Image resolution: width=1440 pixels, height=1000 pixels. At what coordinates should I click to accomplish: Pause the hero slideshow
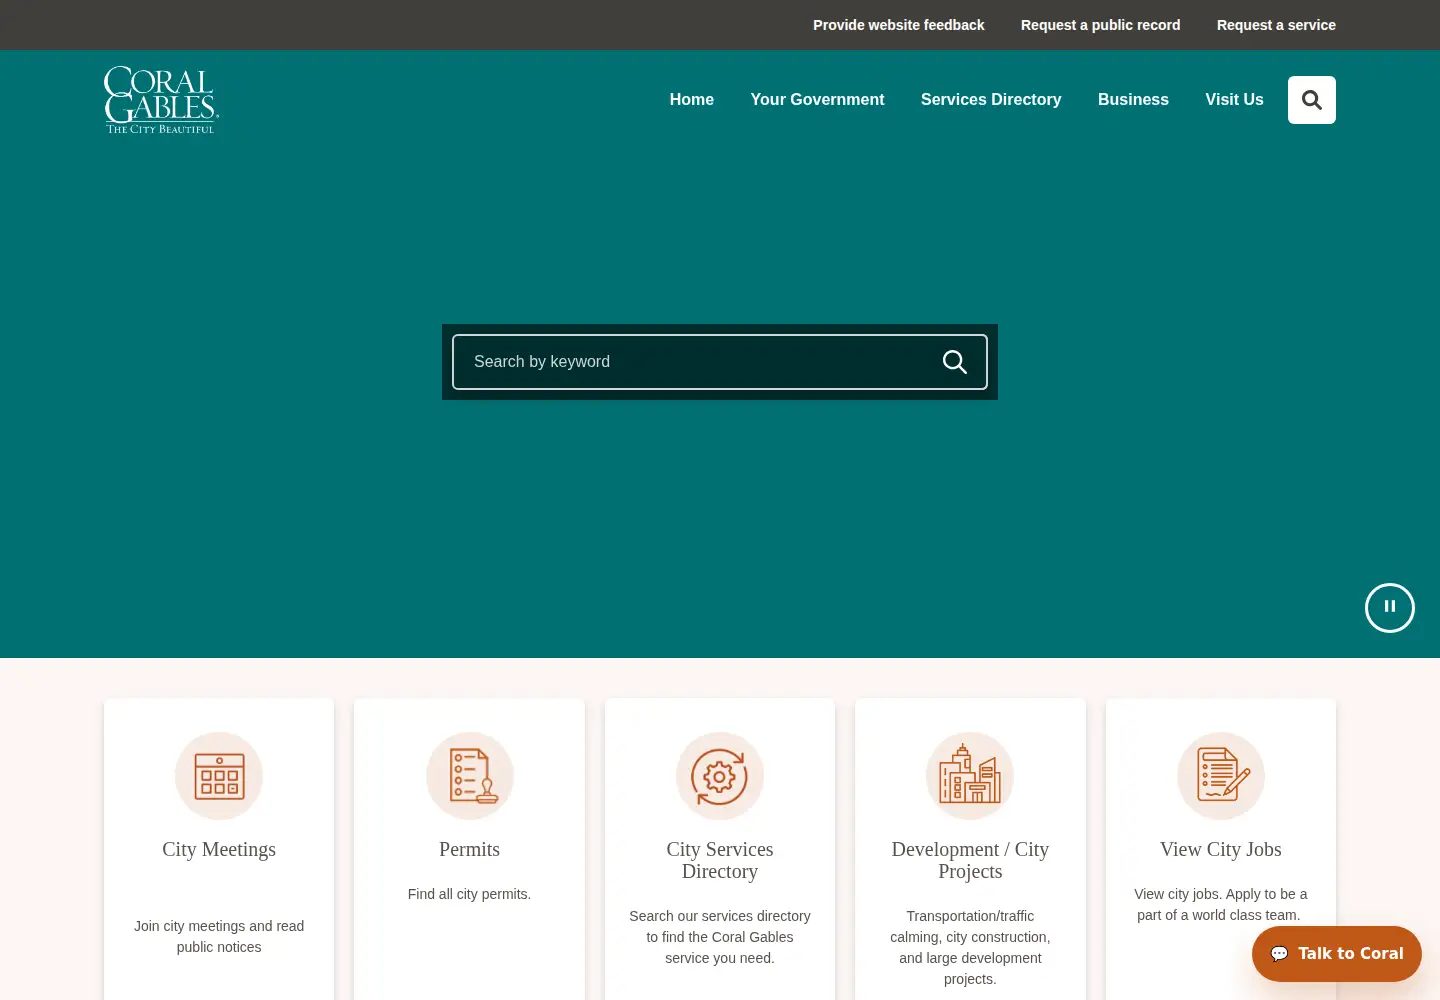(1390, 608)
